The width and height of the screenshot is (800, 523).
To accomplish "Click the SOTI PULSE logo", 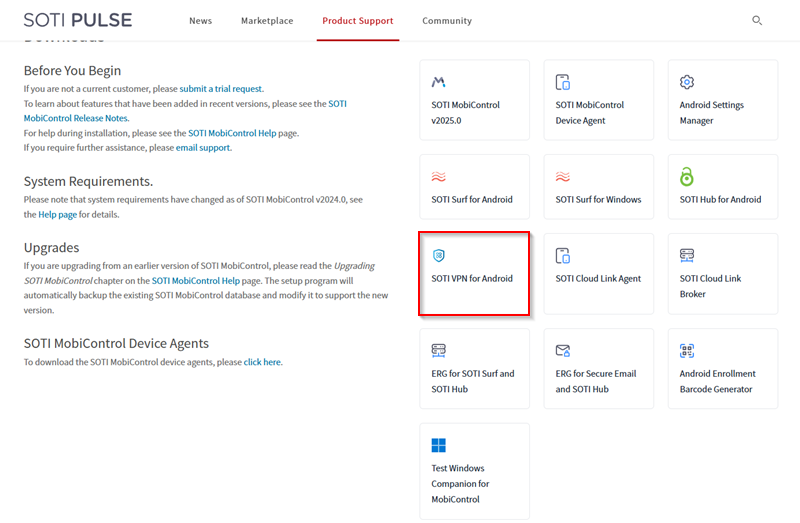I will coord(78,20).
